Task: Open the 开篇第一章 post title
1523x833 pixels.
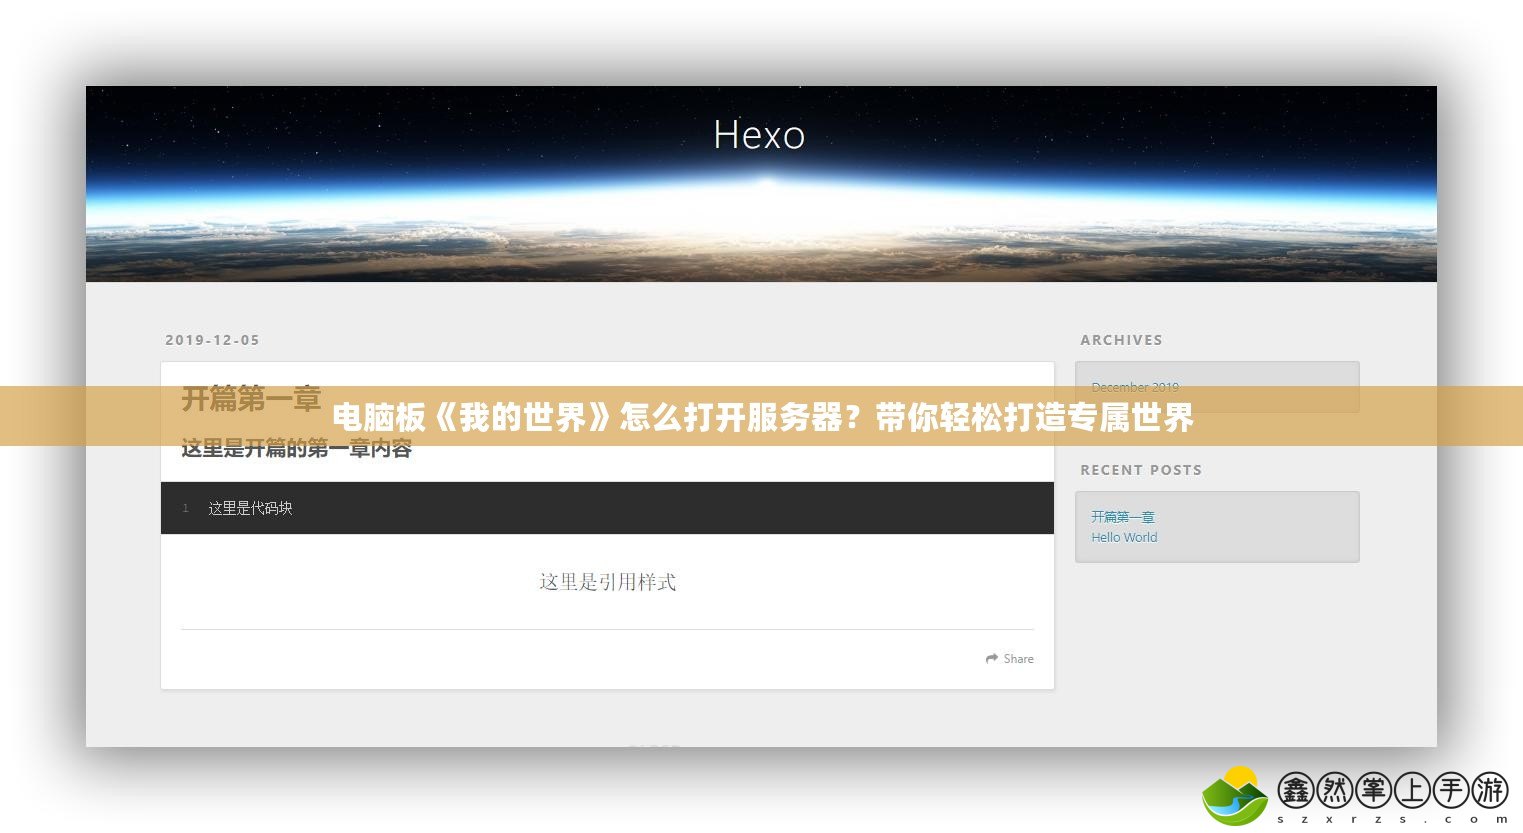Action: pos(251,399)
